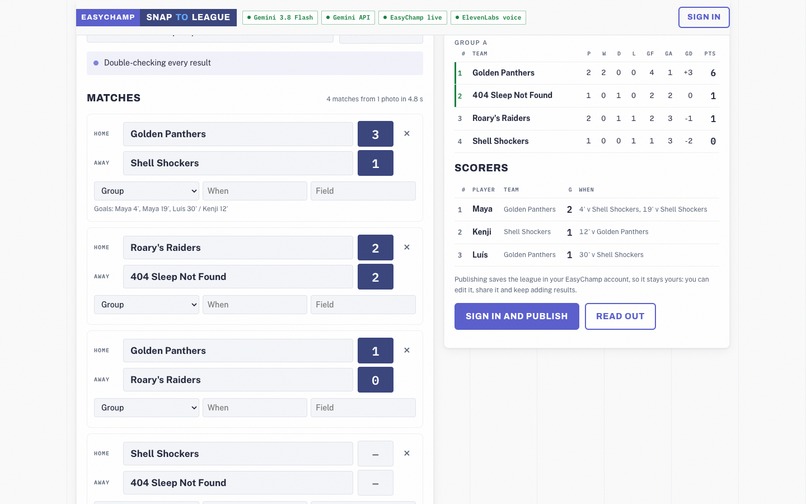This screenshot has width=806, height=504.
Task: Click the PTS column header
Action: 710,53
